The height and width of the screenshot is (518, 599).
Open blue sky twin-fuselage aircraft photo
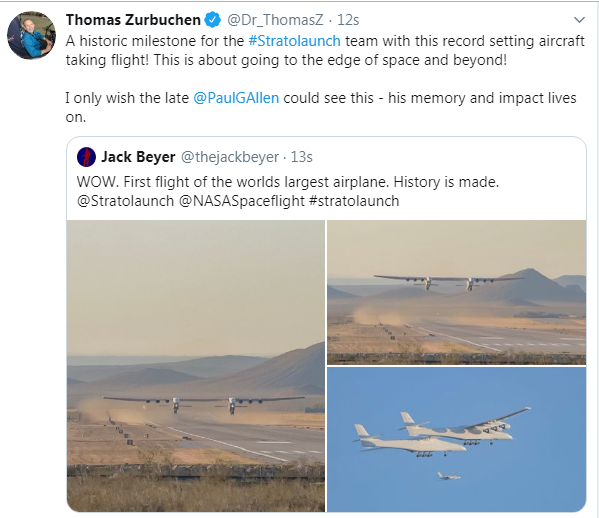(457, 439)
